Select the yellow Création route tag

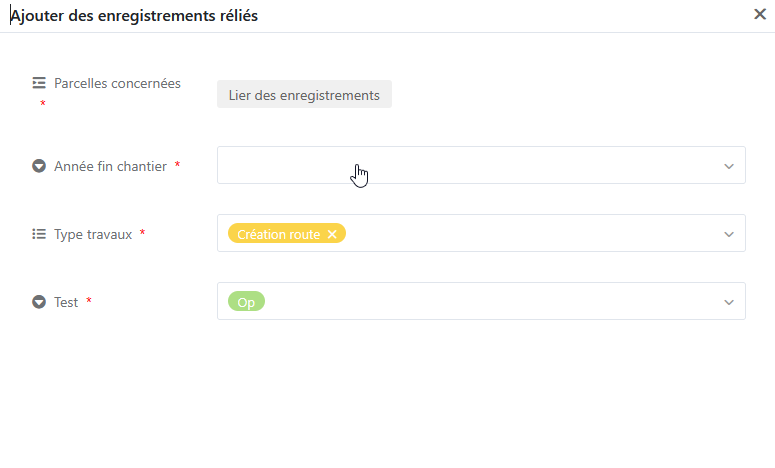[278, 234]
